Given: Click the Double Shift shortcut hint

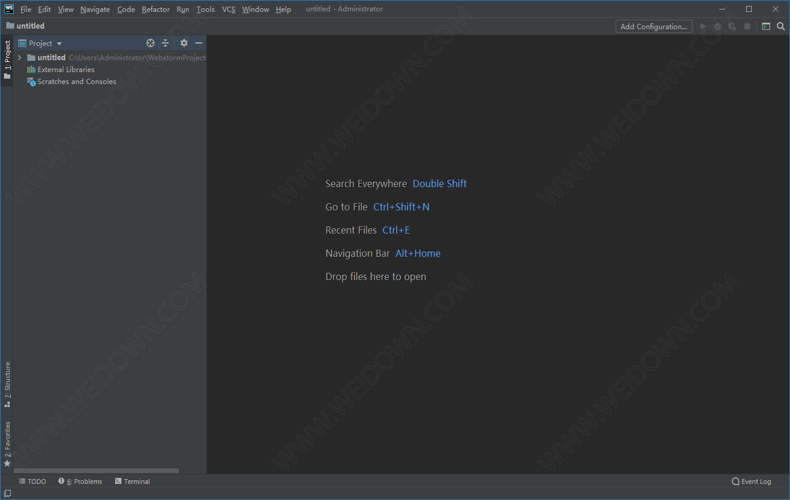Looking at the screenshot, I should (439, 183).
